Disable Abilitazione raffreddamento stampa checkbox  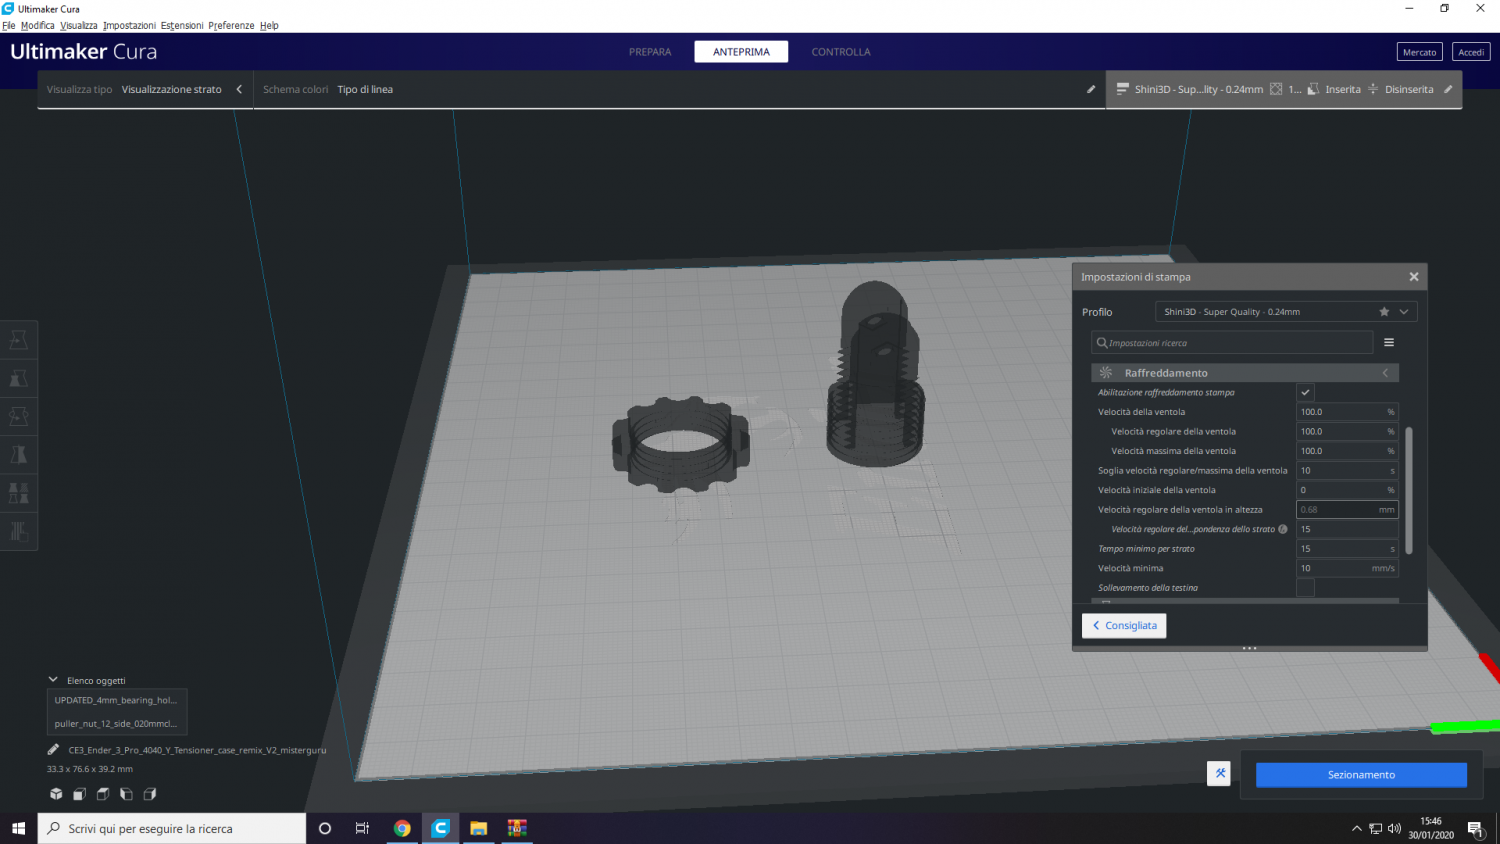coord(1305,392)
